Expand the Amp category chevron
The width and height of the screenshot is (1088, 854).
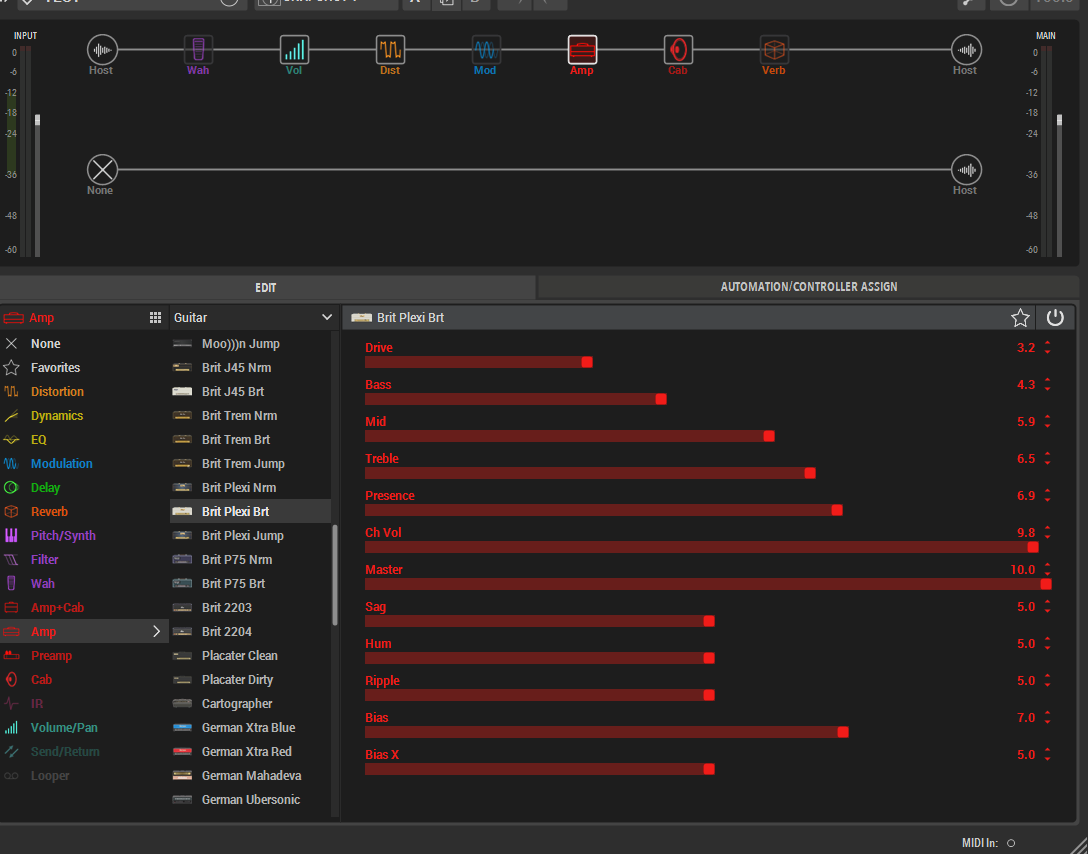click(156, 631)
